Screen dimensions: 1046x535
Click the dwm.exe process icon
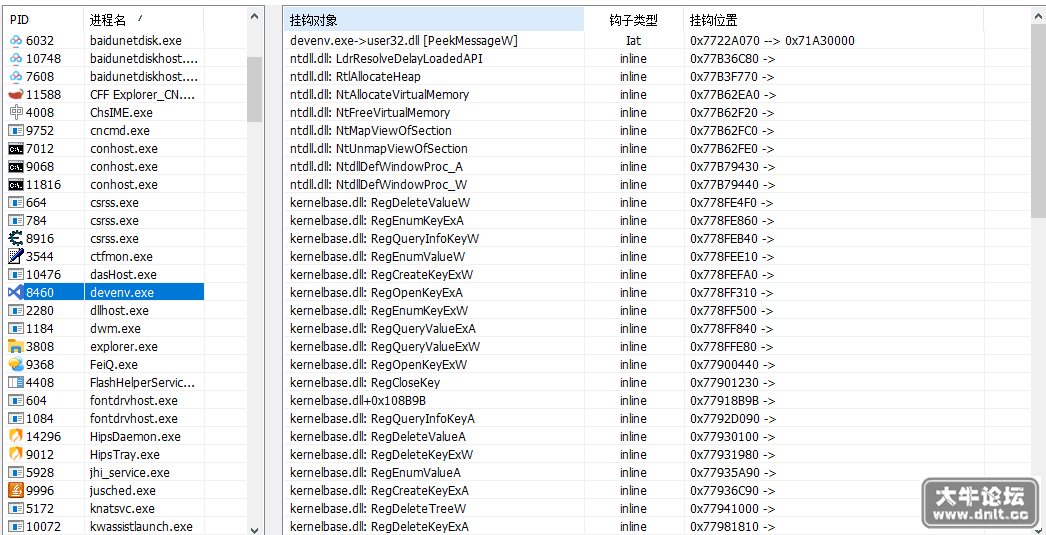(x=17, y=329)
